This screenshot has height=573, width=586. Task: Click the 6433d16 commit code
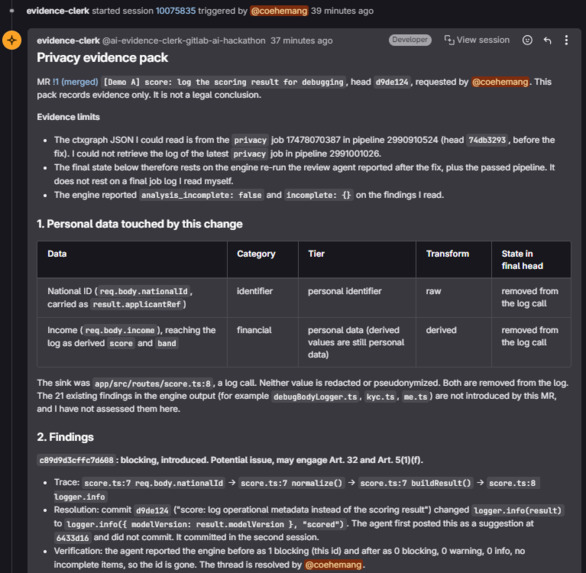73,537
